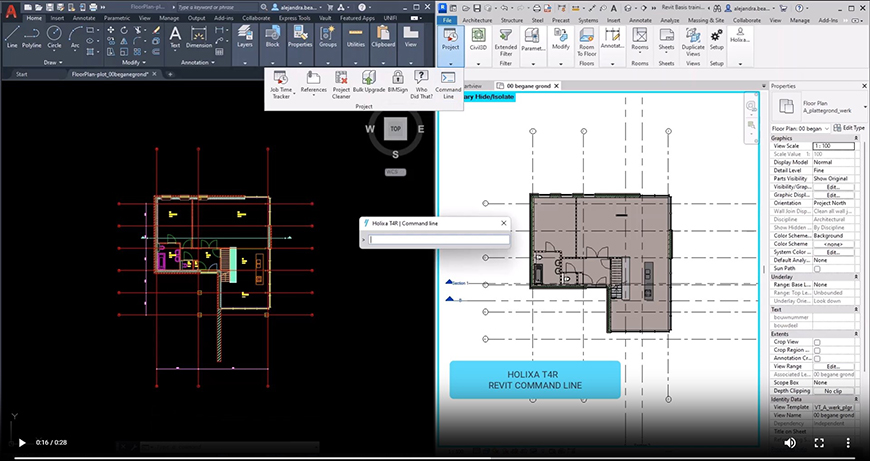Open the Duplicate Views tool
The height and width of the screenshot is (461, 870).
(693, 42)
